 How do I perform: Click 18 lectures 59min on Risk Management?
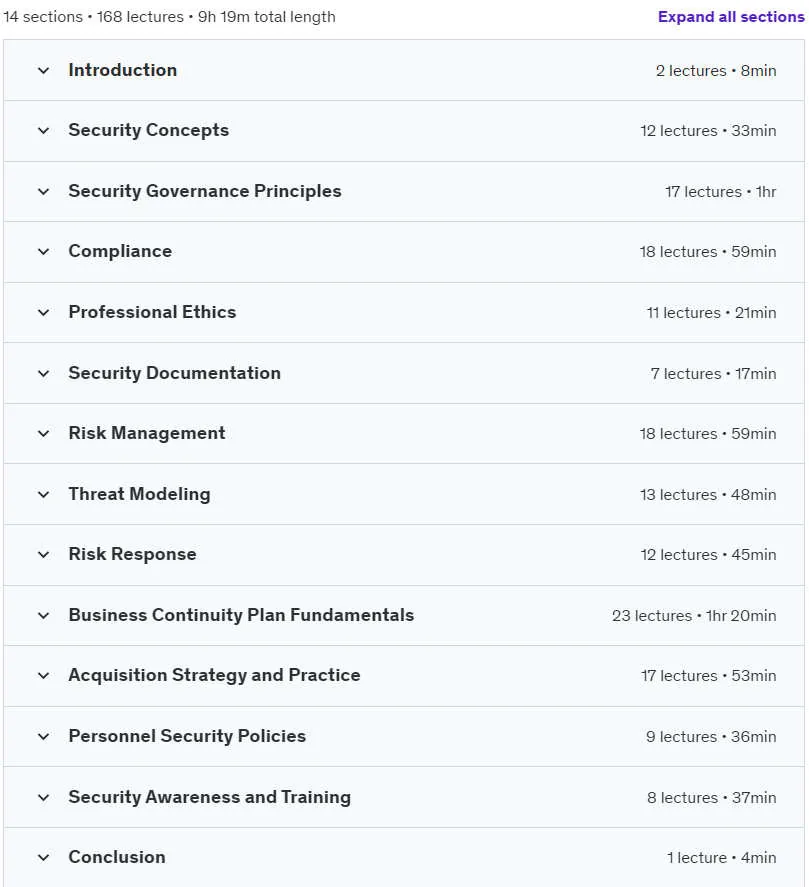click(708, 434)
